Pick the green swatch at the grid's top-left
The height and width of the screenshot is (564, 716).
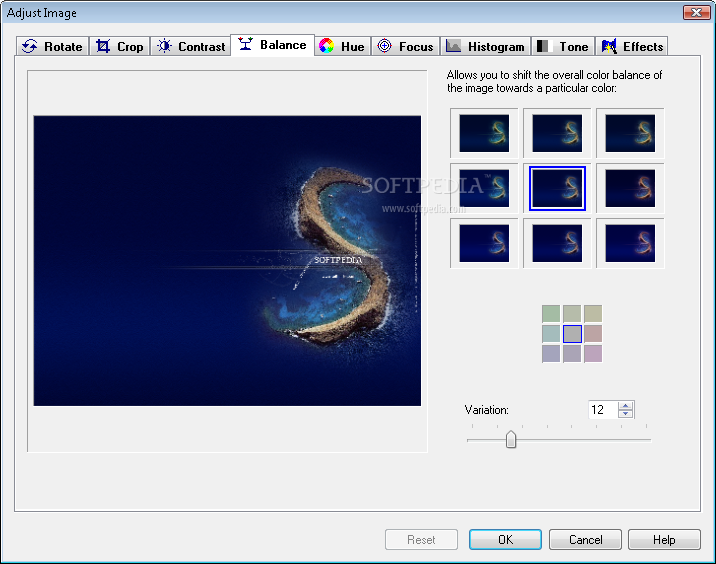(x=551, y=314)
